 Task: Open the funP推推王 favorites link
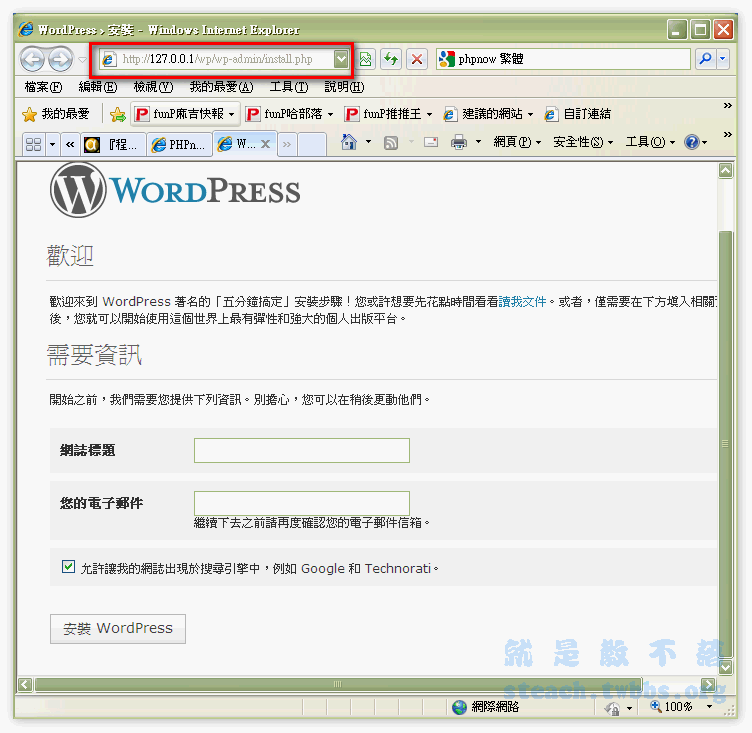[x=384, y=114]
